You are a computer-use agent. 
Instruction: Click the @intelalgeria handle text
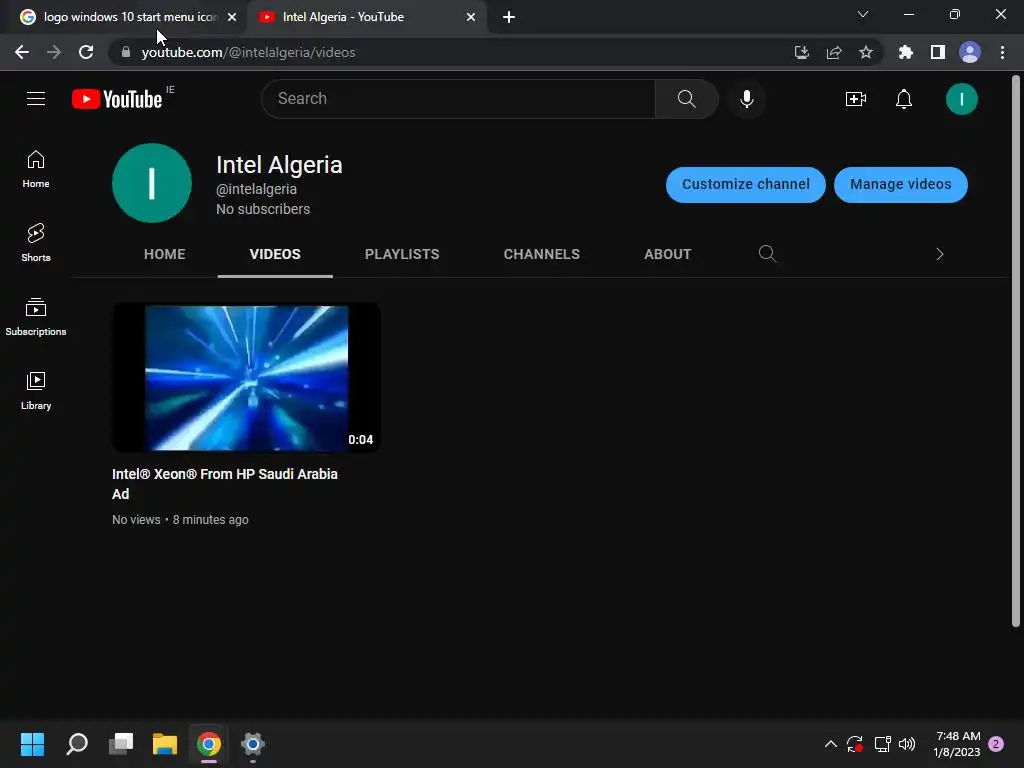pos(256,189)
